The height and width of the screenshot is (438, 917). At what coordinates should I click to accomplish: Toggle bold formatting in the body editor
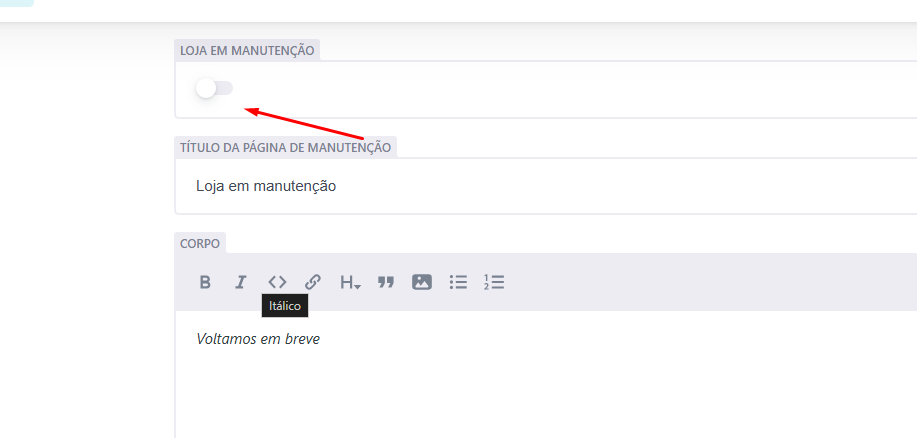(x=205, y=282)
